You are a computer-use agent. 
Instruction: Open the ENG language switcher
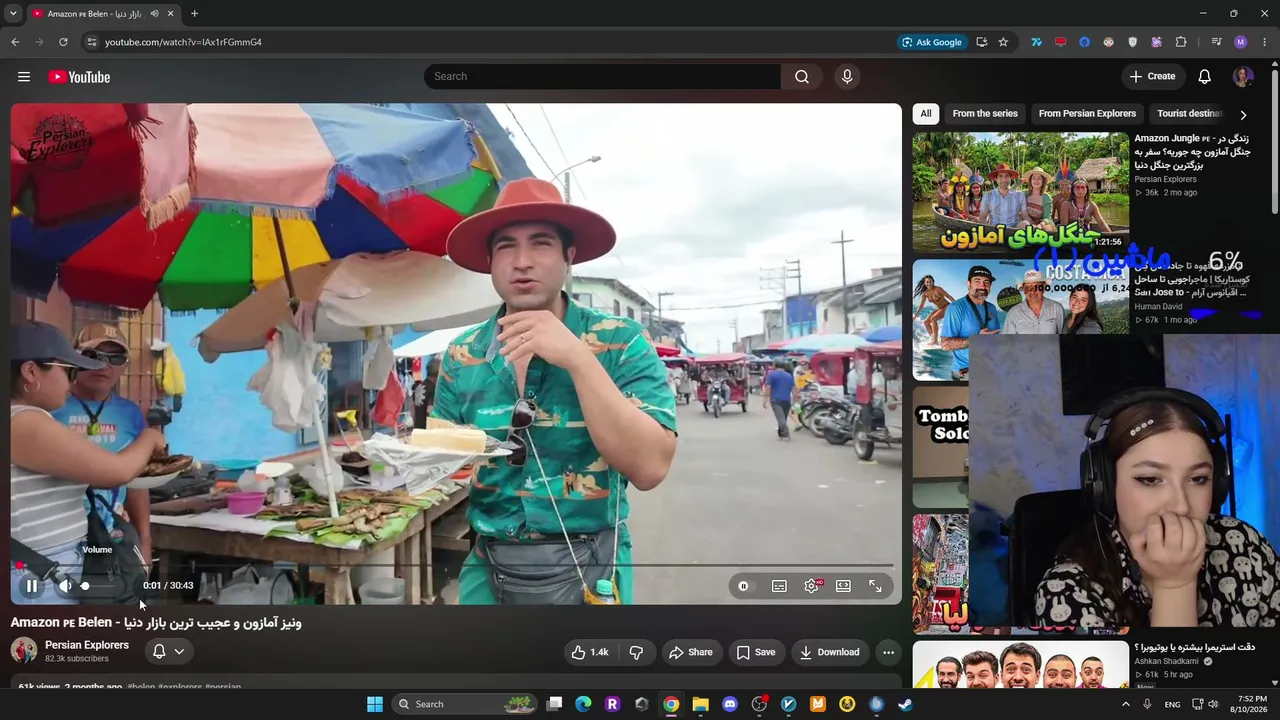pyautogui.click(x=1172, y=704)
